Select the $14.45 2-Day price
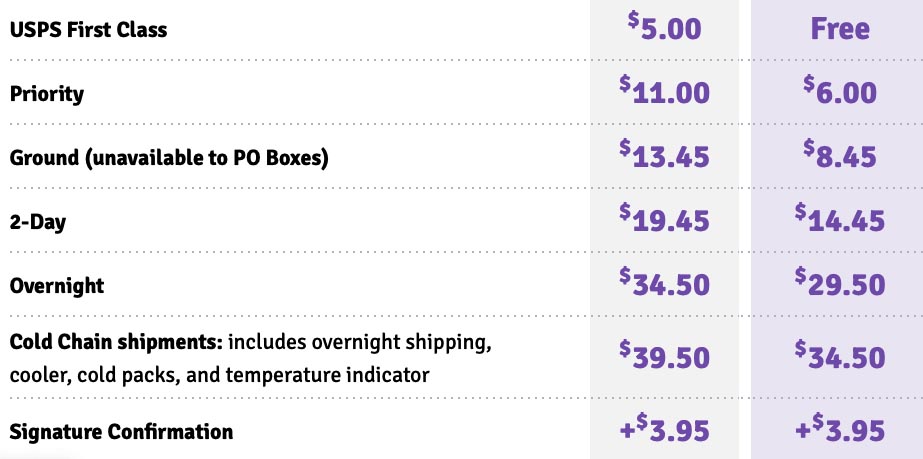The width and height of the screenshot is (923, 459). (x=840, y=218)
